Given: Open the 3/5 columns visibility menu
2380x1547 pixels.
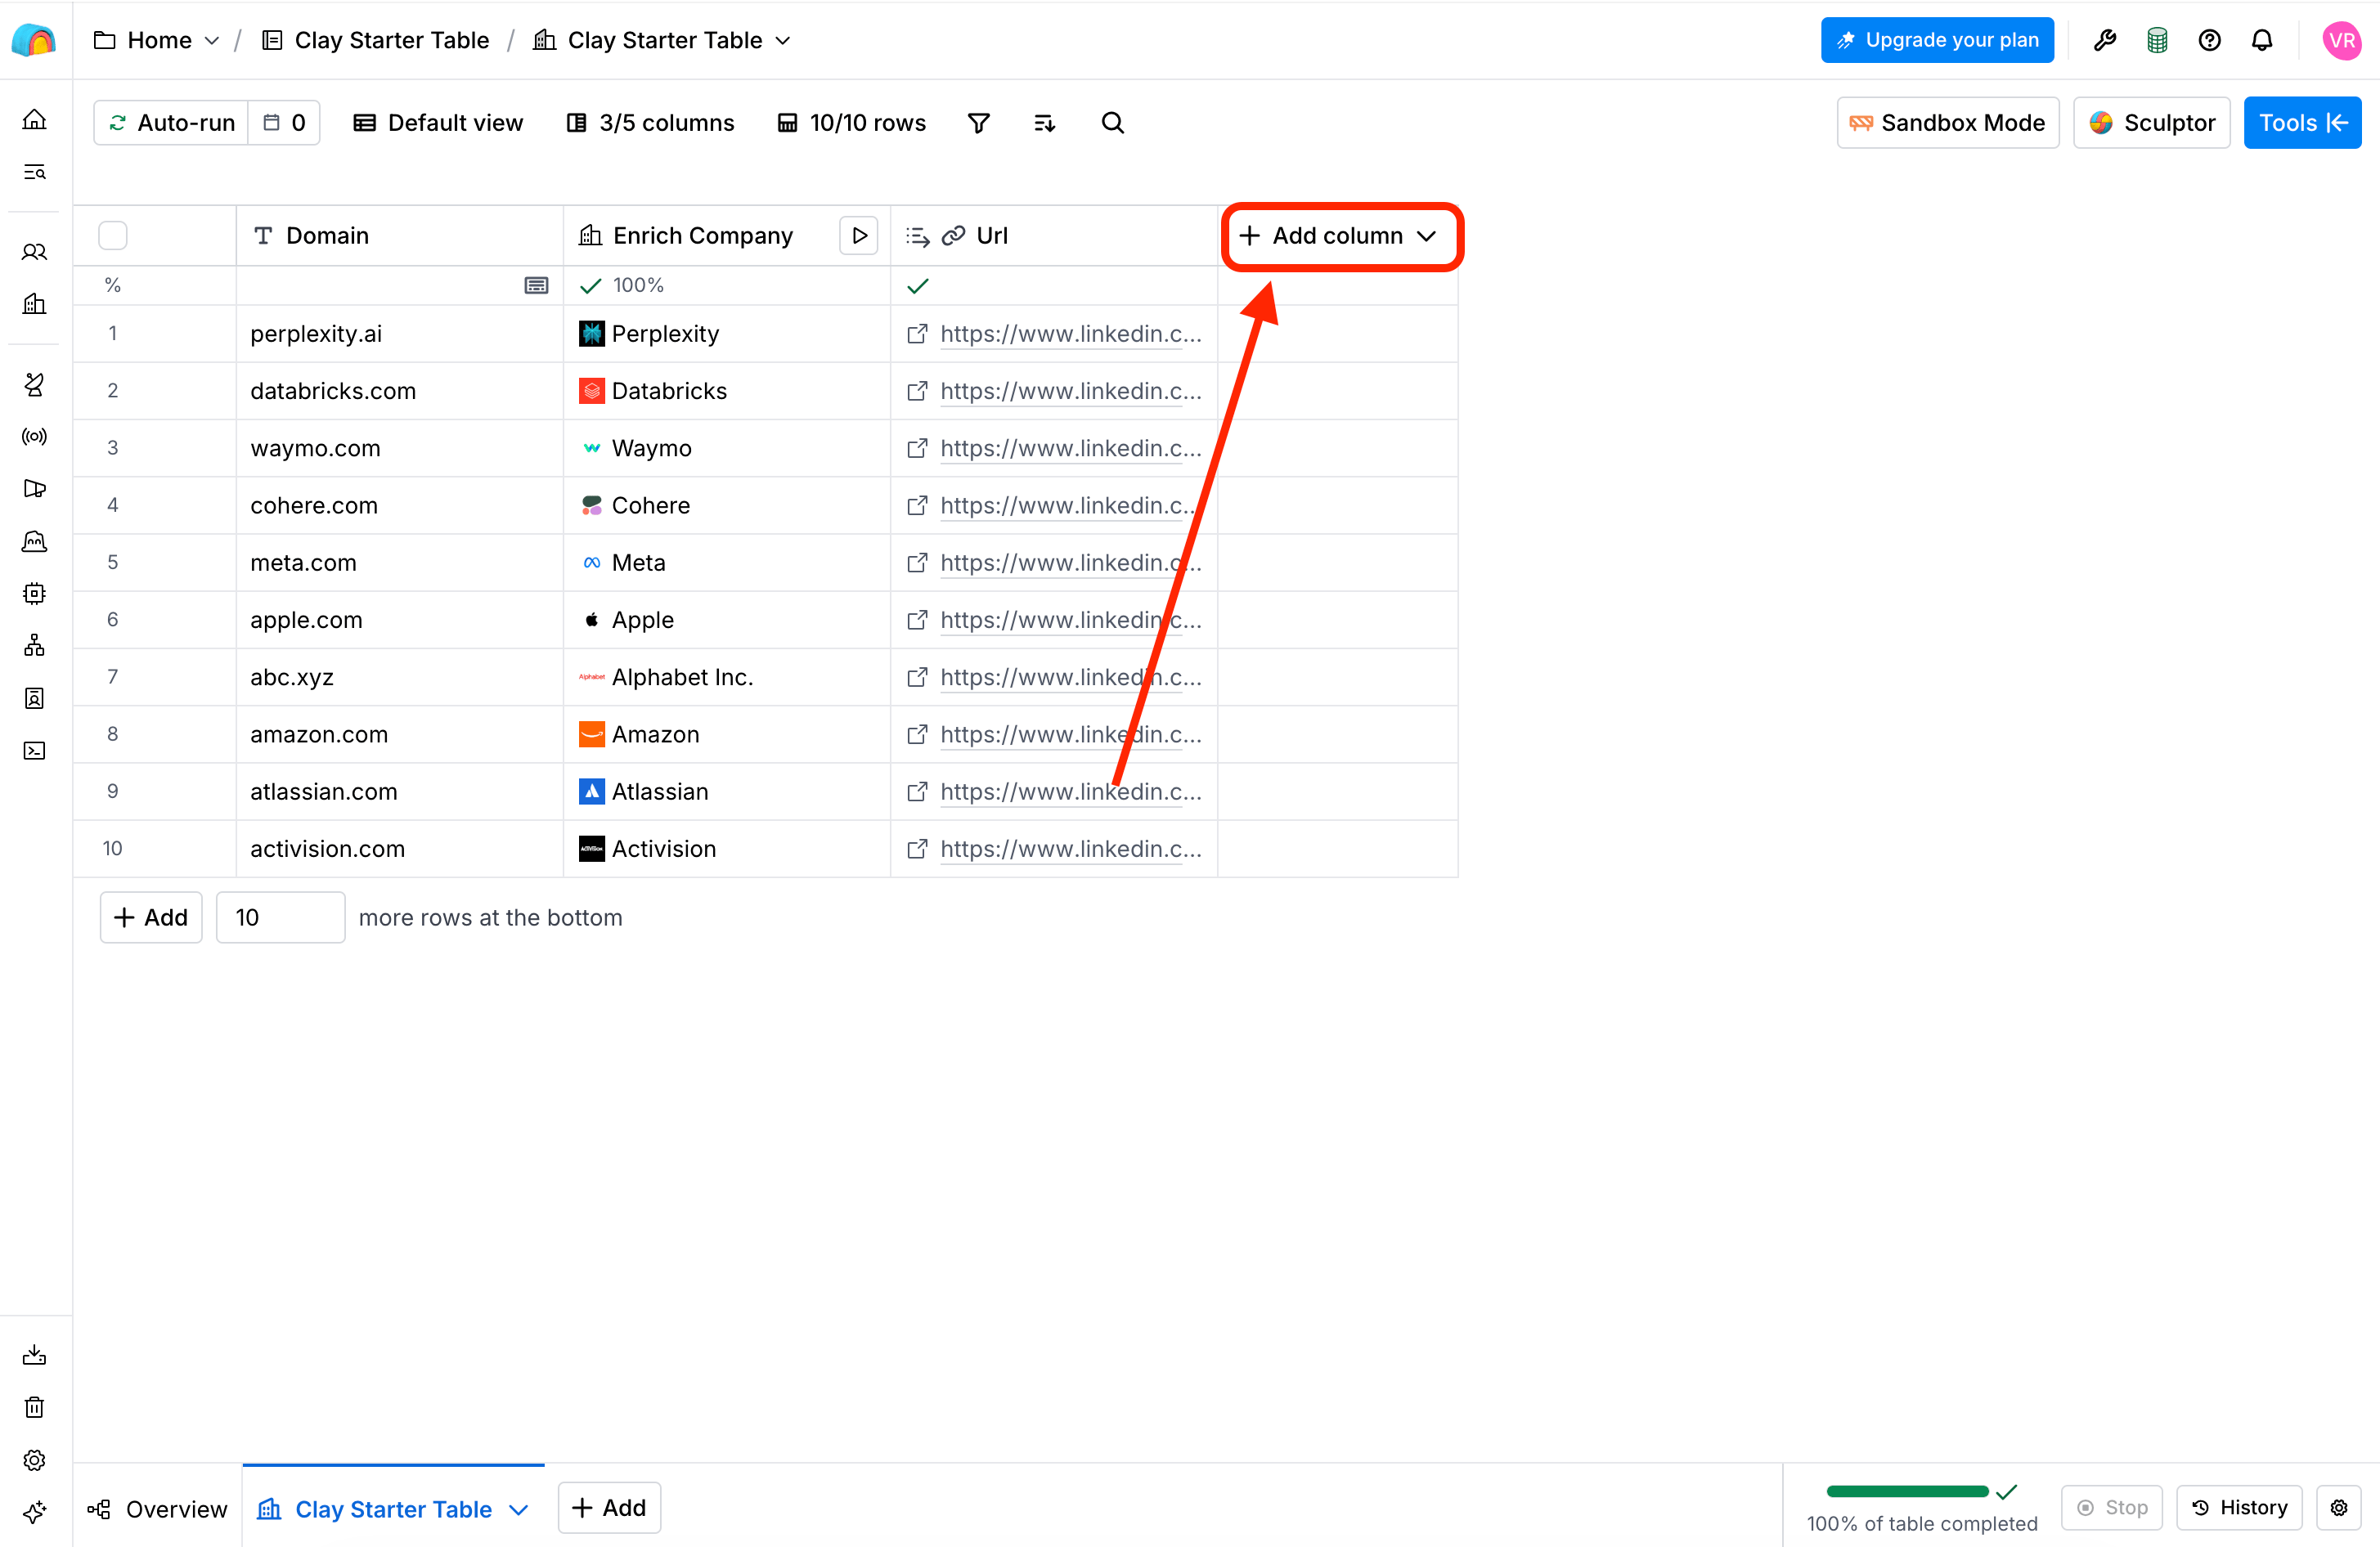Looking at the screenshot, I should (651, 123).
